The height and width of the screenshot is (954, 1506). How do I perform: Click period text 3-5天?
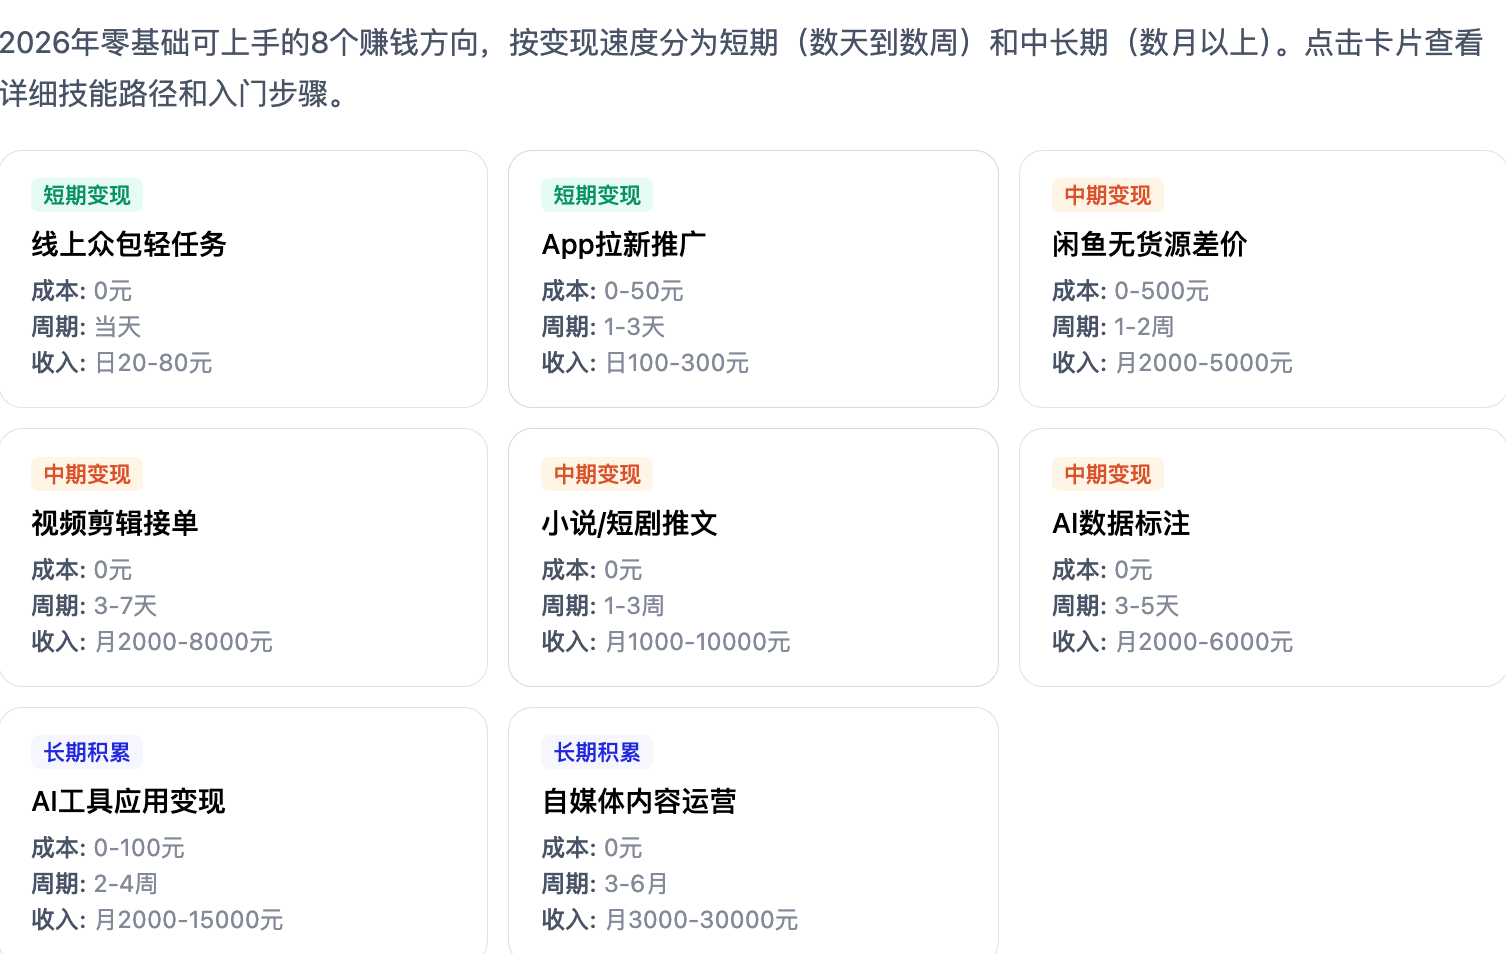[1147, 606]
